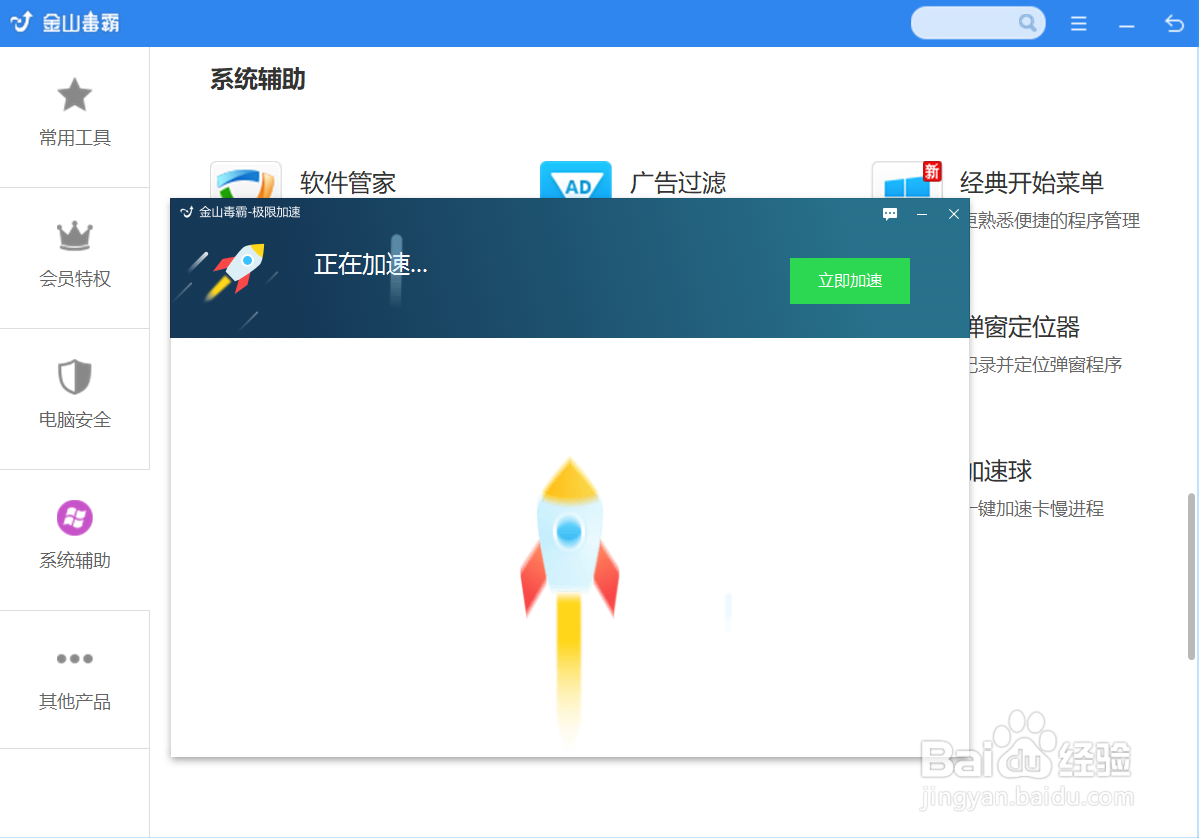Viewport: 1199px width, 838px height.
Task: Open the 弹窗定位器 tool
Action: coord(1025,327)
